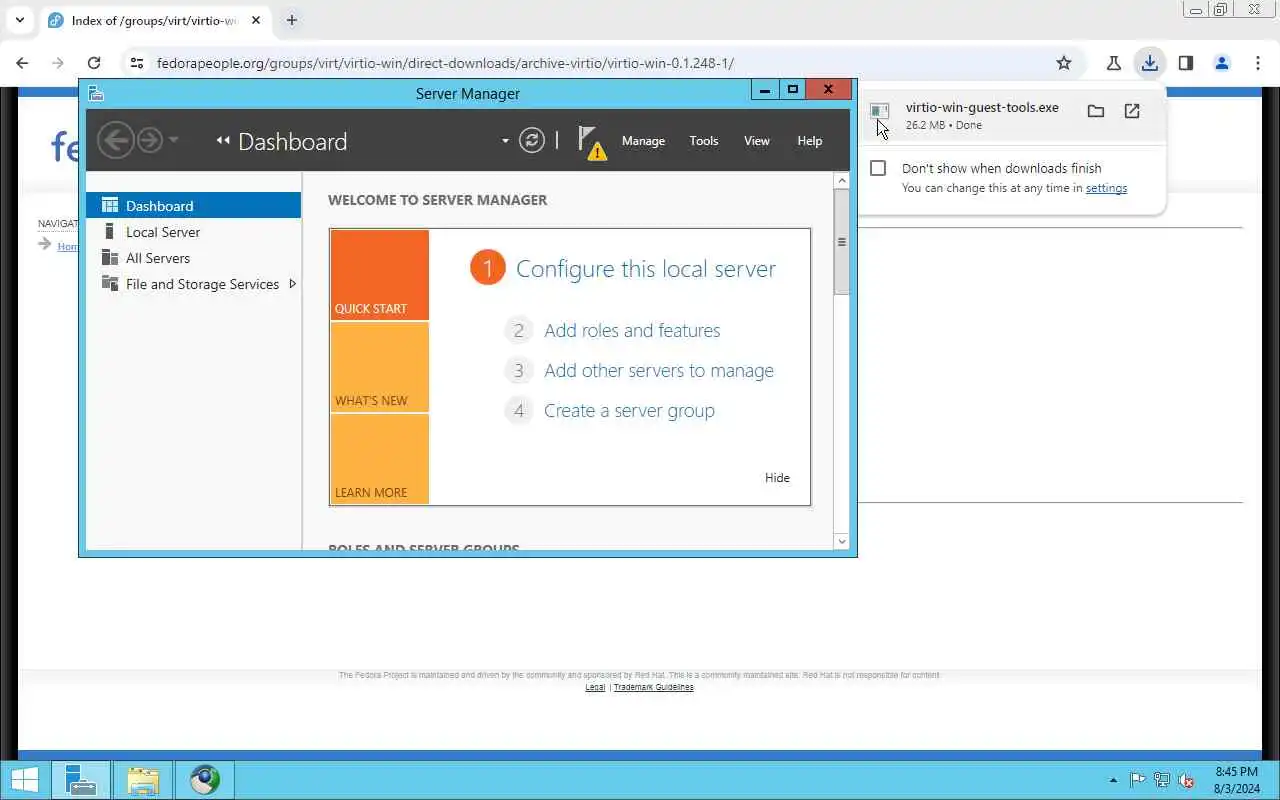Click the Trademark Guidelines footer link
The width and height of the screenshot is (1280, 800).
coord(653,687)
